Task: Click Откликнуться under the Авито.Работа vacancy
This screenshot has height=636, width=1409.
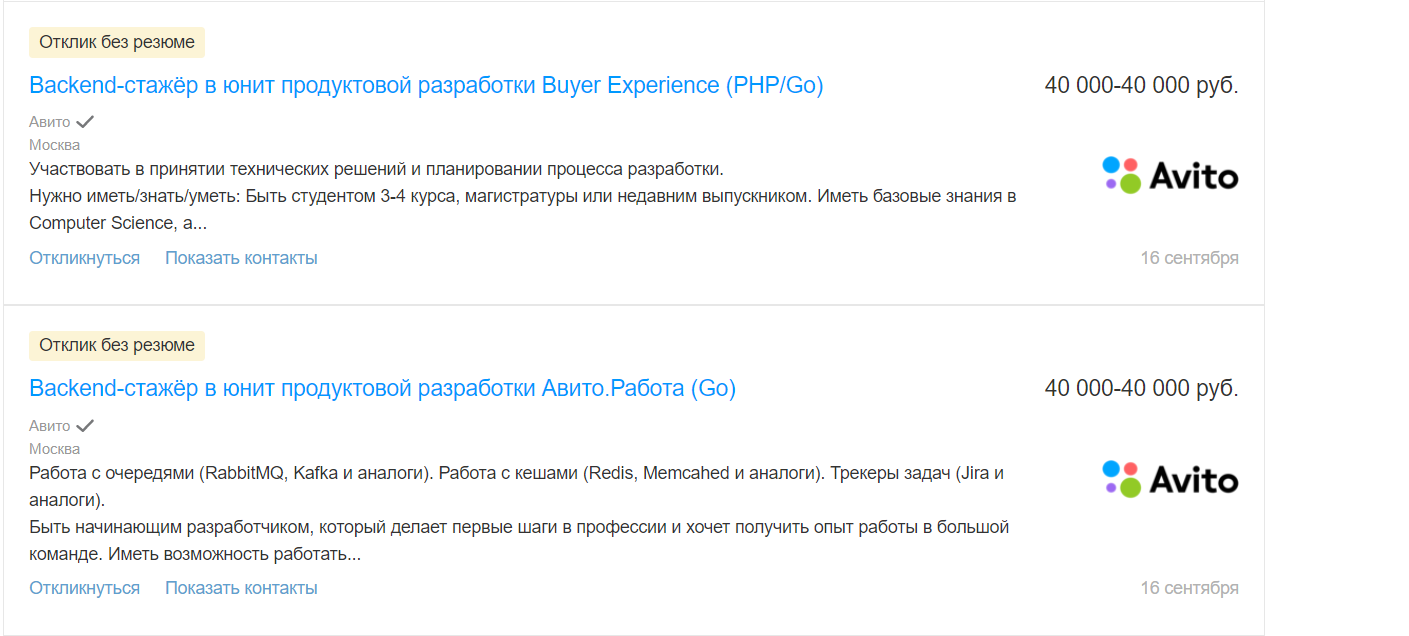Action: point(84,588)
